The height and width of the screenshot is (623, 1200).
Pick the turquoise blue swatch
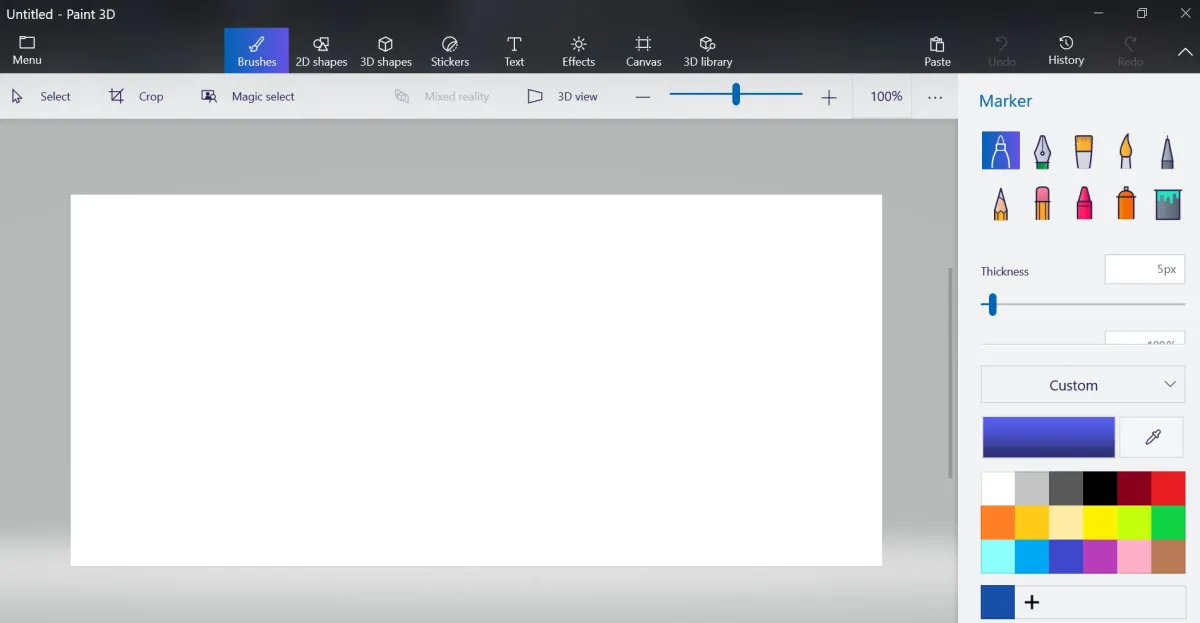[x=1032, y=556]
